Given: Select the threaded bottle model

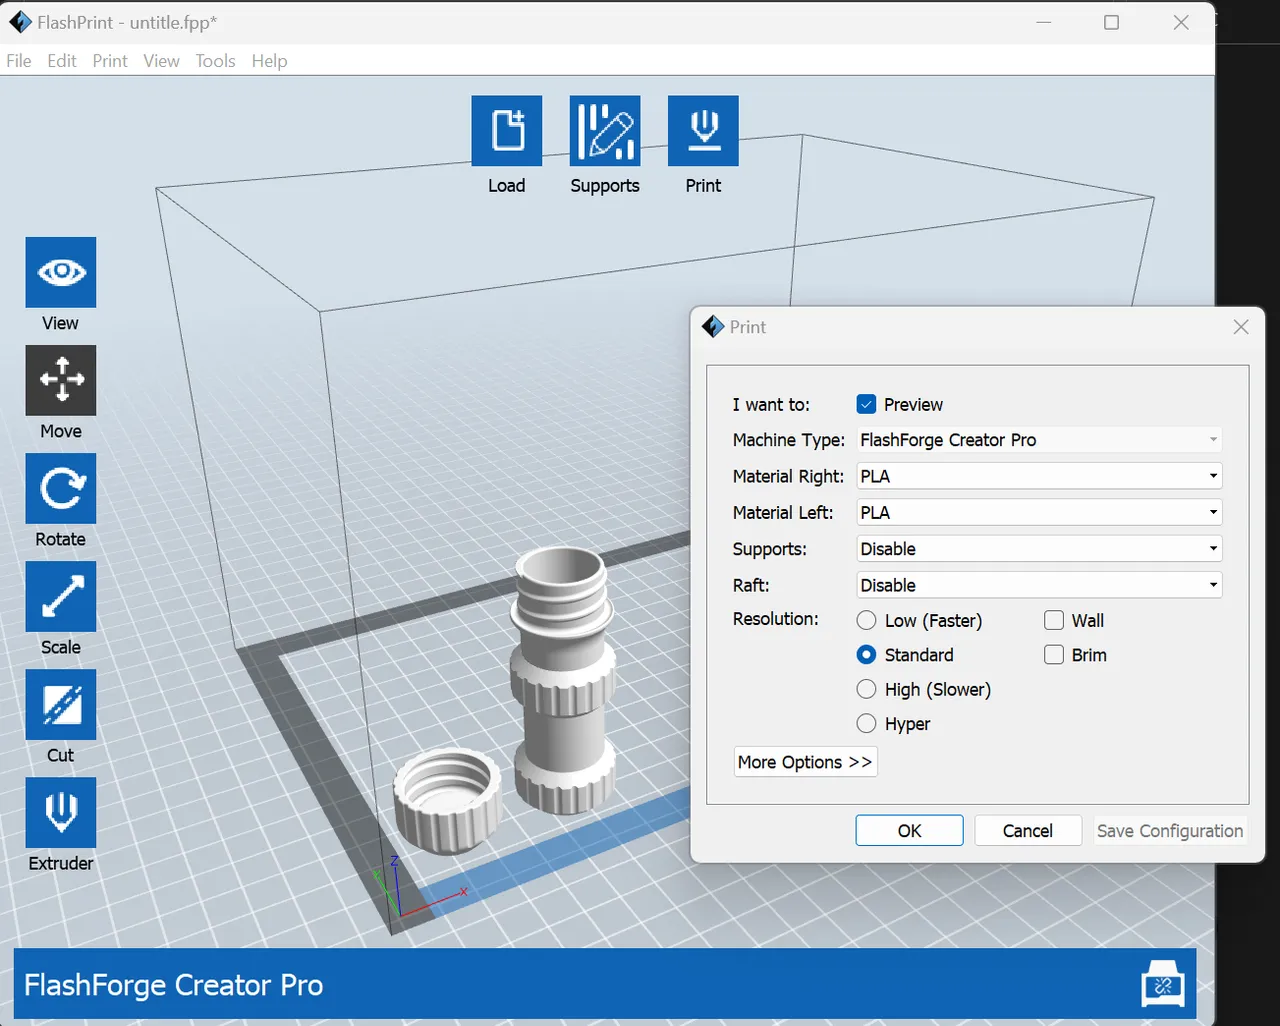Looking at the screenshot, I should coord(563,680).
